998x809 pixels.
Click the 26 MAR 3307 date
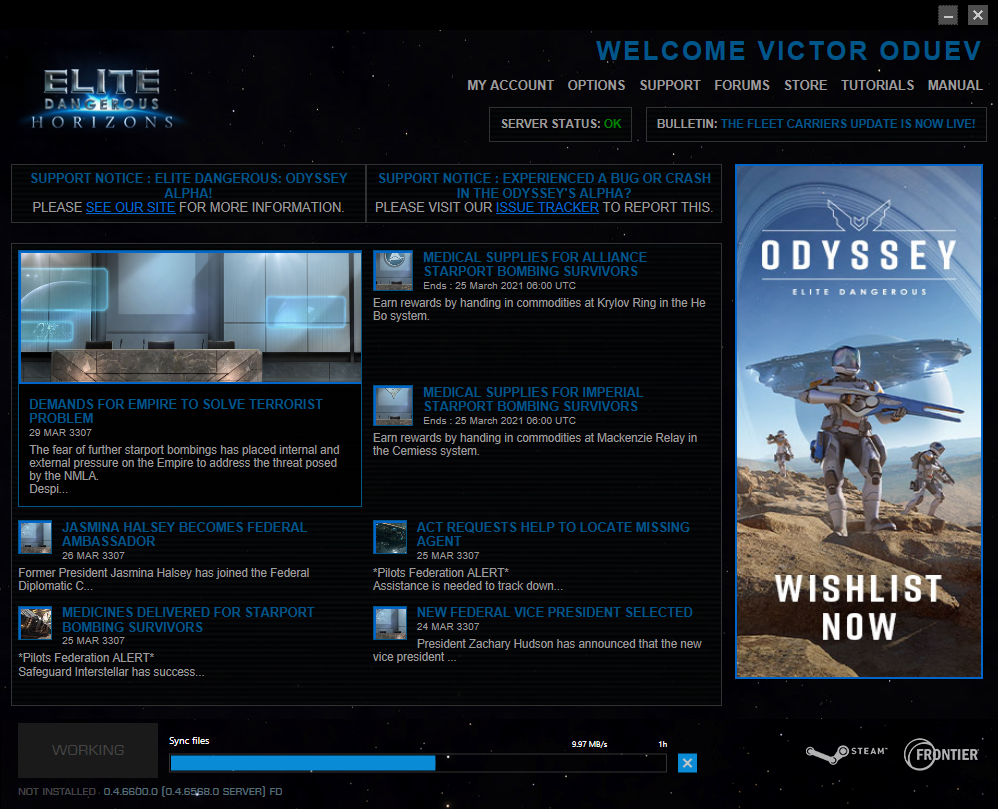[93, 556]
